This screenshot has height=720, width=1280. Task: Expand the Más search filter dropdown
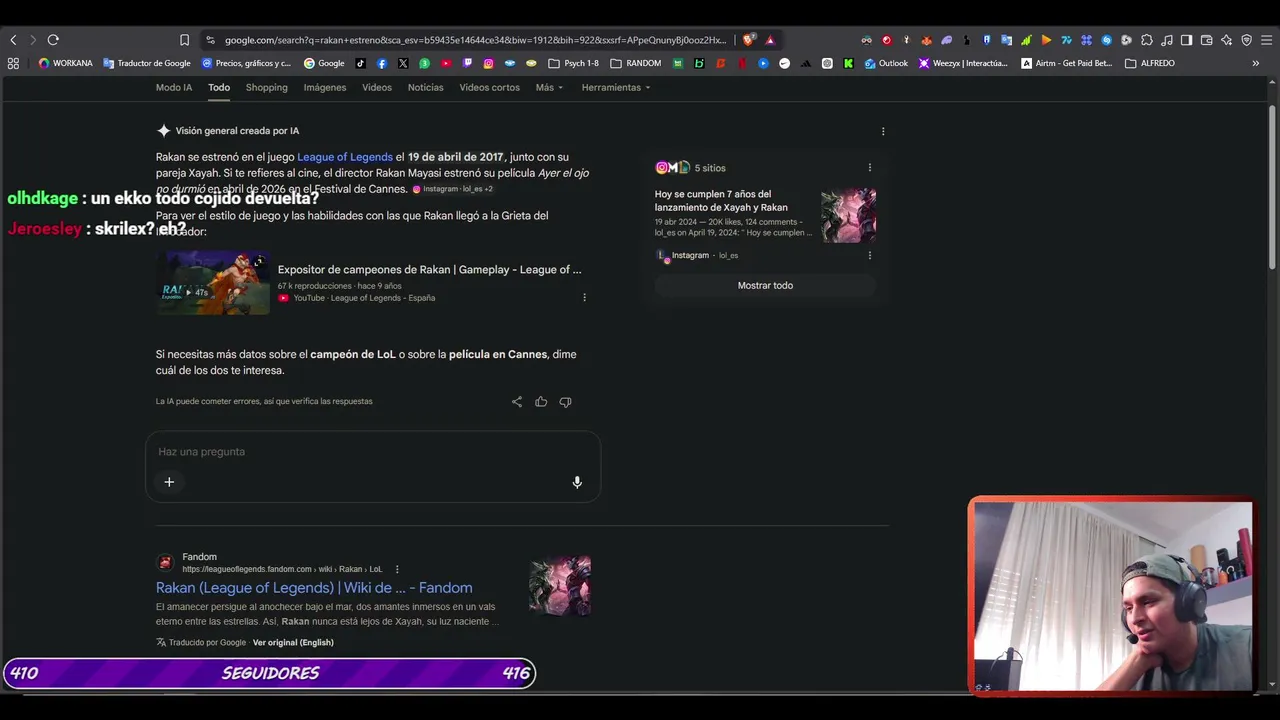549,87
